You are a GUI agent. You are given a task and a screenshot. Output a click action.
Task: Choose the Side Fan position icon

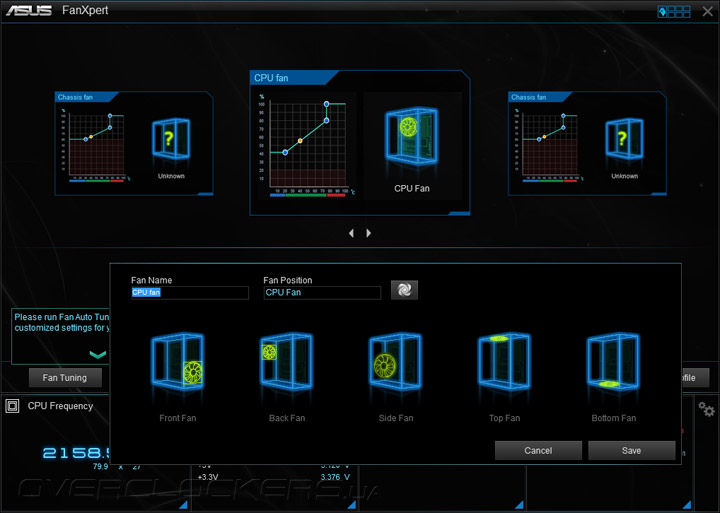point(395,362)
